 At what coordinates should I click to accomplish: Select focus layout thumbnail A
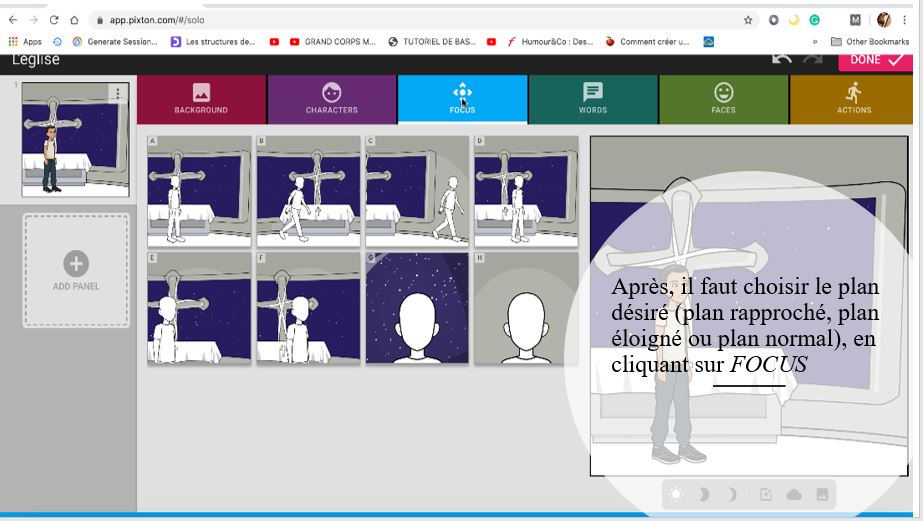coord(199,191)
